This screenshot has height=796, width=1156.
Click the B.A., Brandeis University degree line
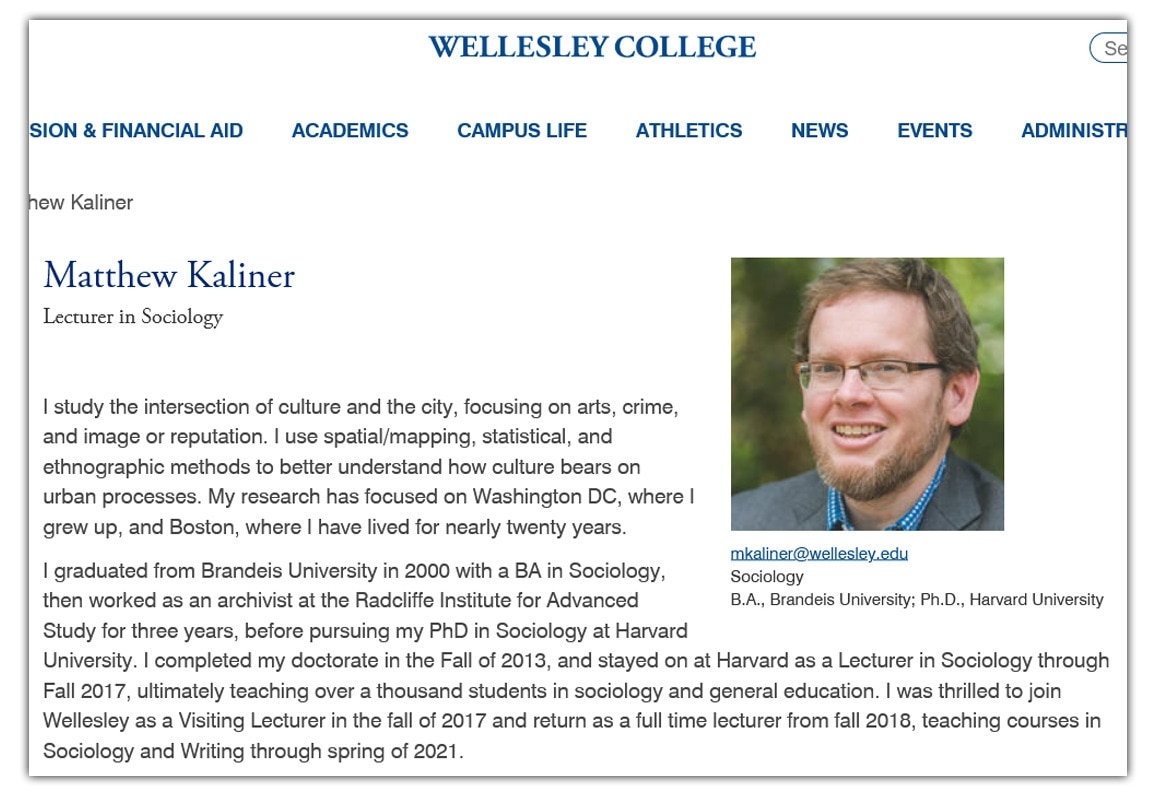917,600
